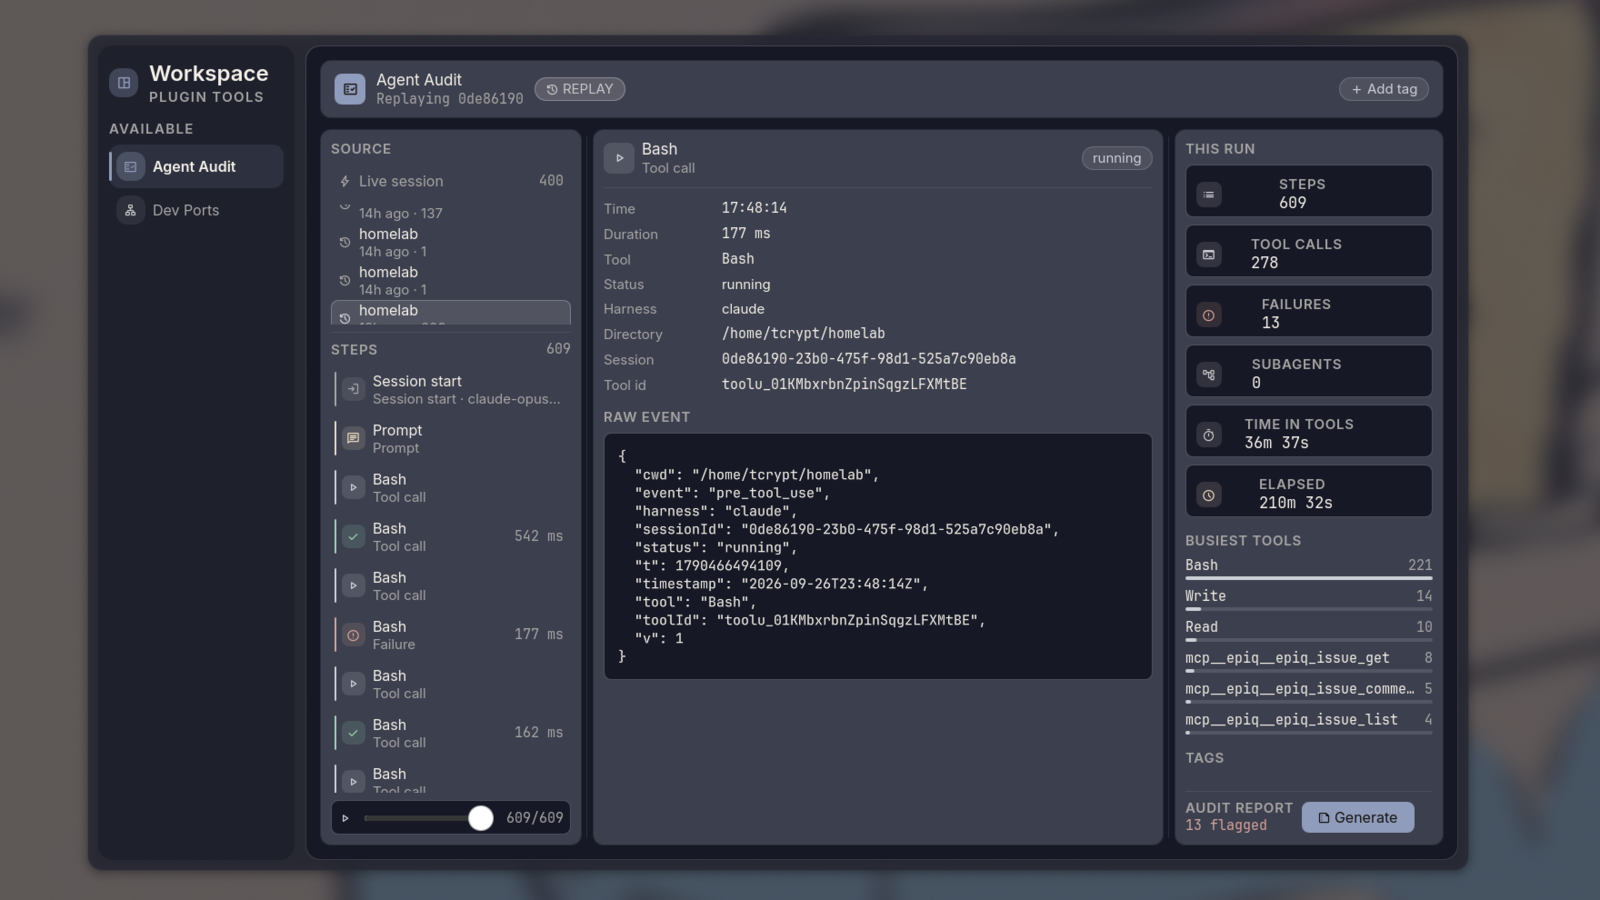
Task: Click the Bash row in Busiest Tools
Action: [1309, 568]
